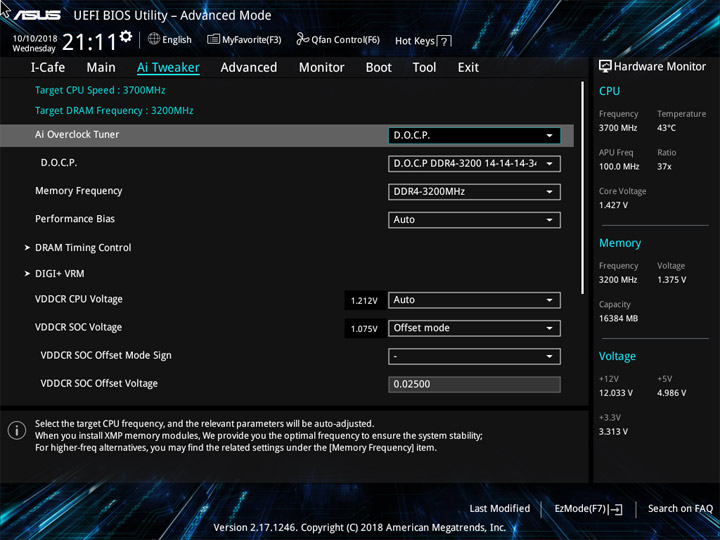The image size is (720, 540).
Task: Open D.O.C.P. profile dropdown
Action: coord(474,163)
